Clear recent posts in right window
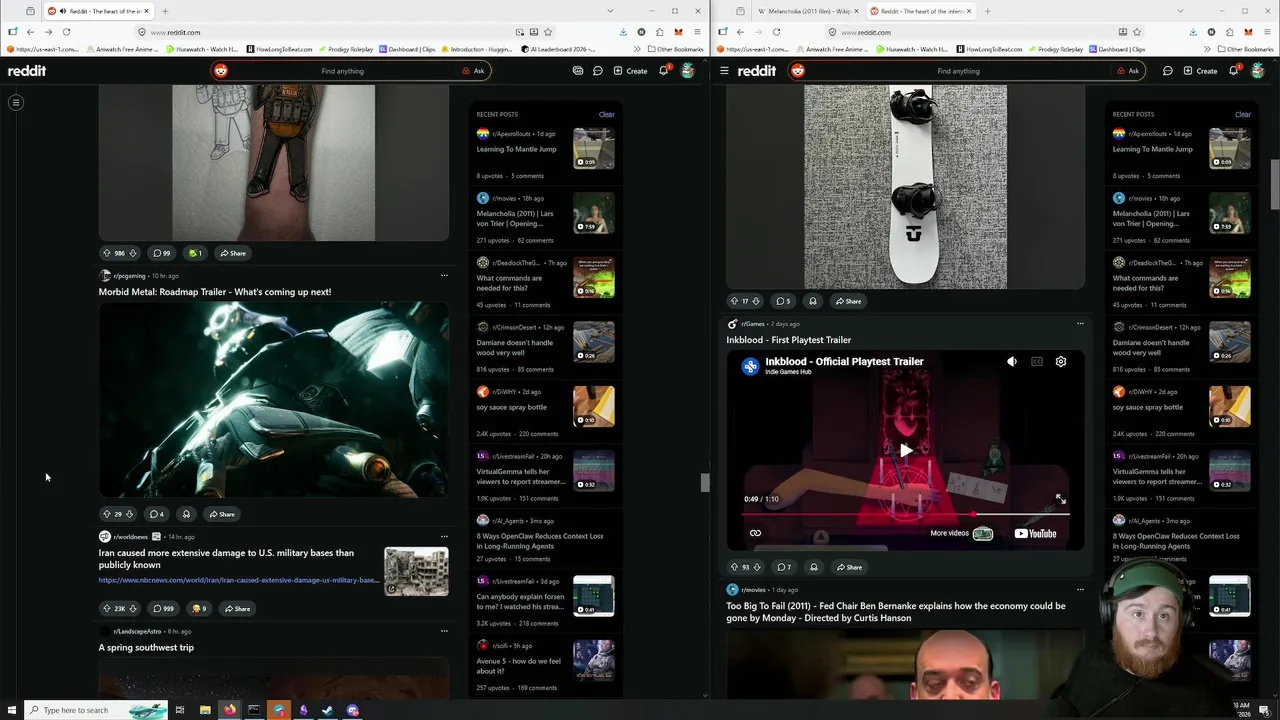 (1242, 114)
